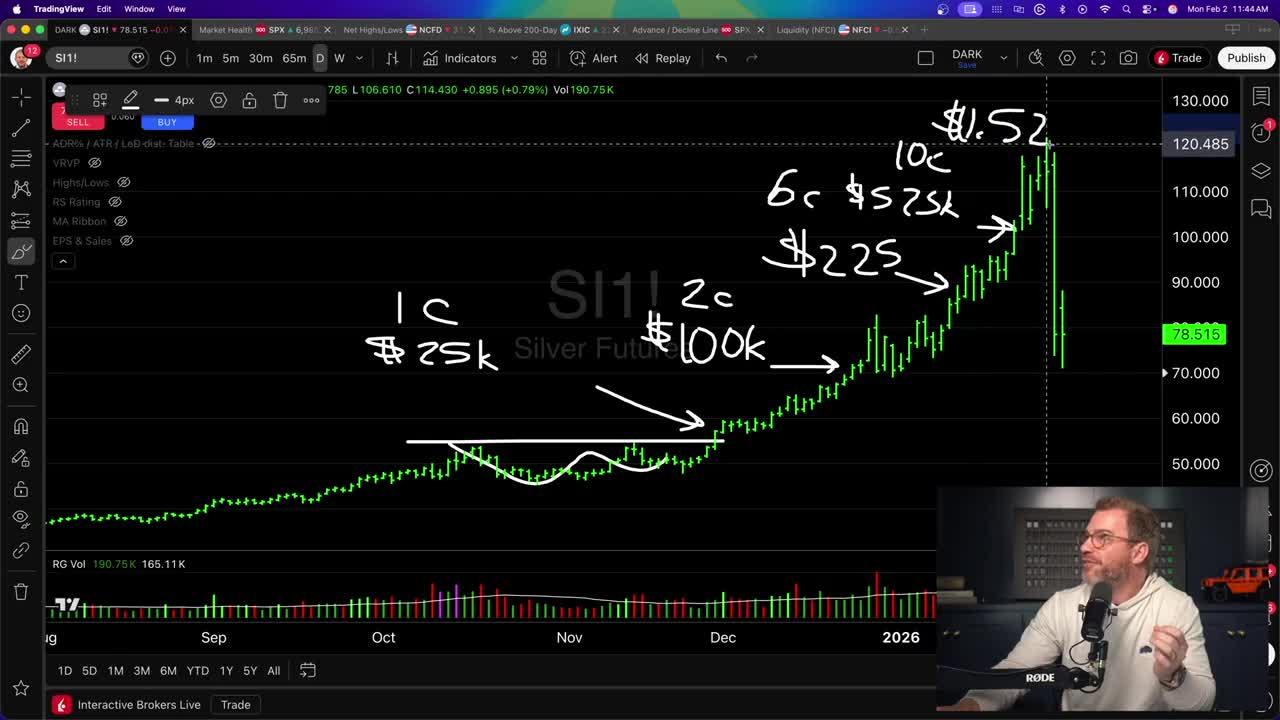Enable Magnet mode in drawing sidebar
This screenshot has width=1280, height=720.
[21, 427]
